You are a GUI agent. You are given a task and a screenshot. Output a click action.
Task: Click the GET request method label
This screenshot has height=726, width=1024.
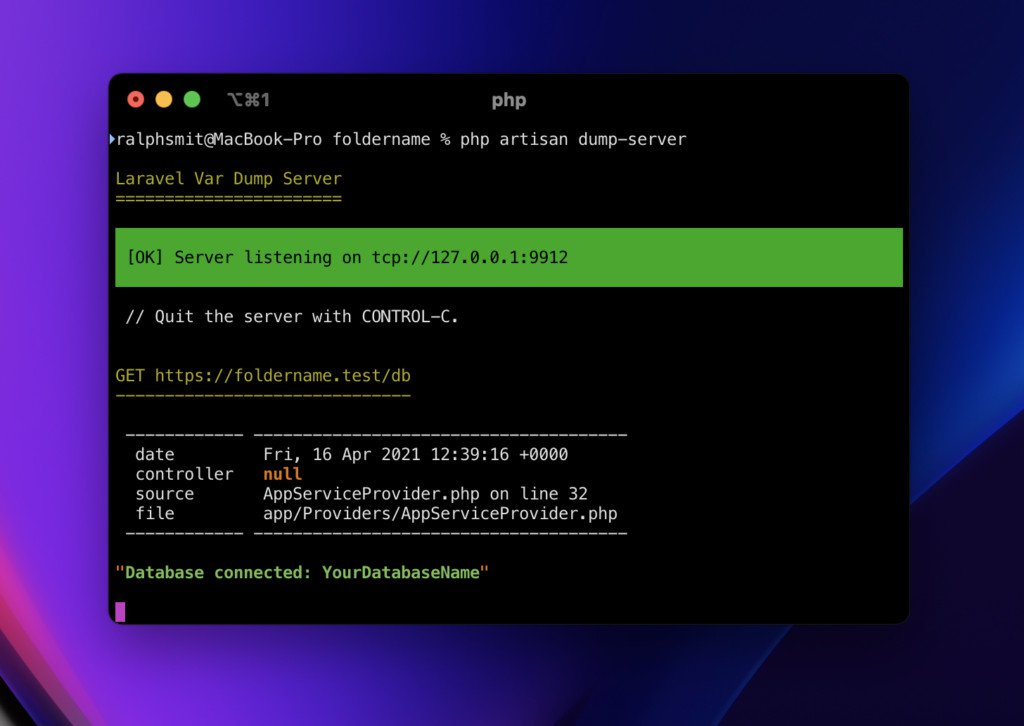(x=128, y=375)
